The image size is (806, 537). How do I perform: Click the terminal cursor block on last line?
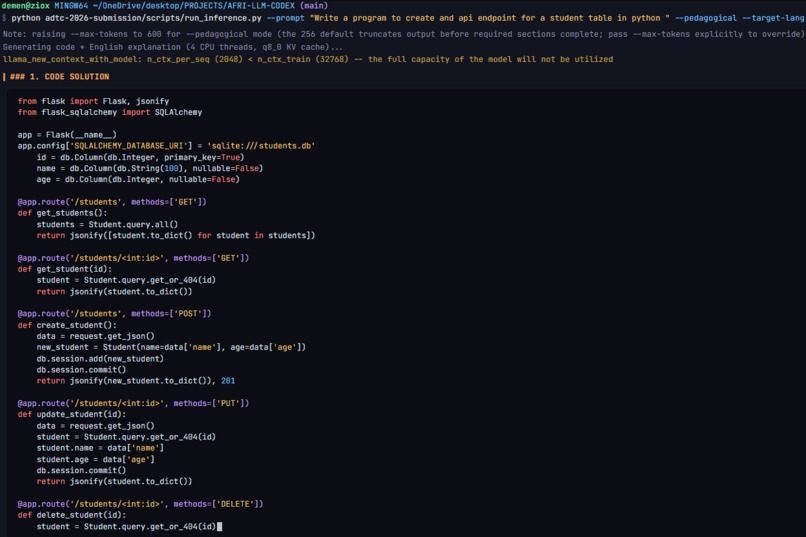point(219,526)
